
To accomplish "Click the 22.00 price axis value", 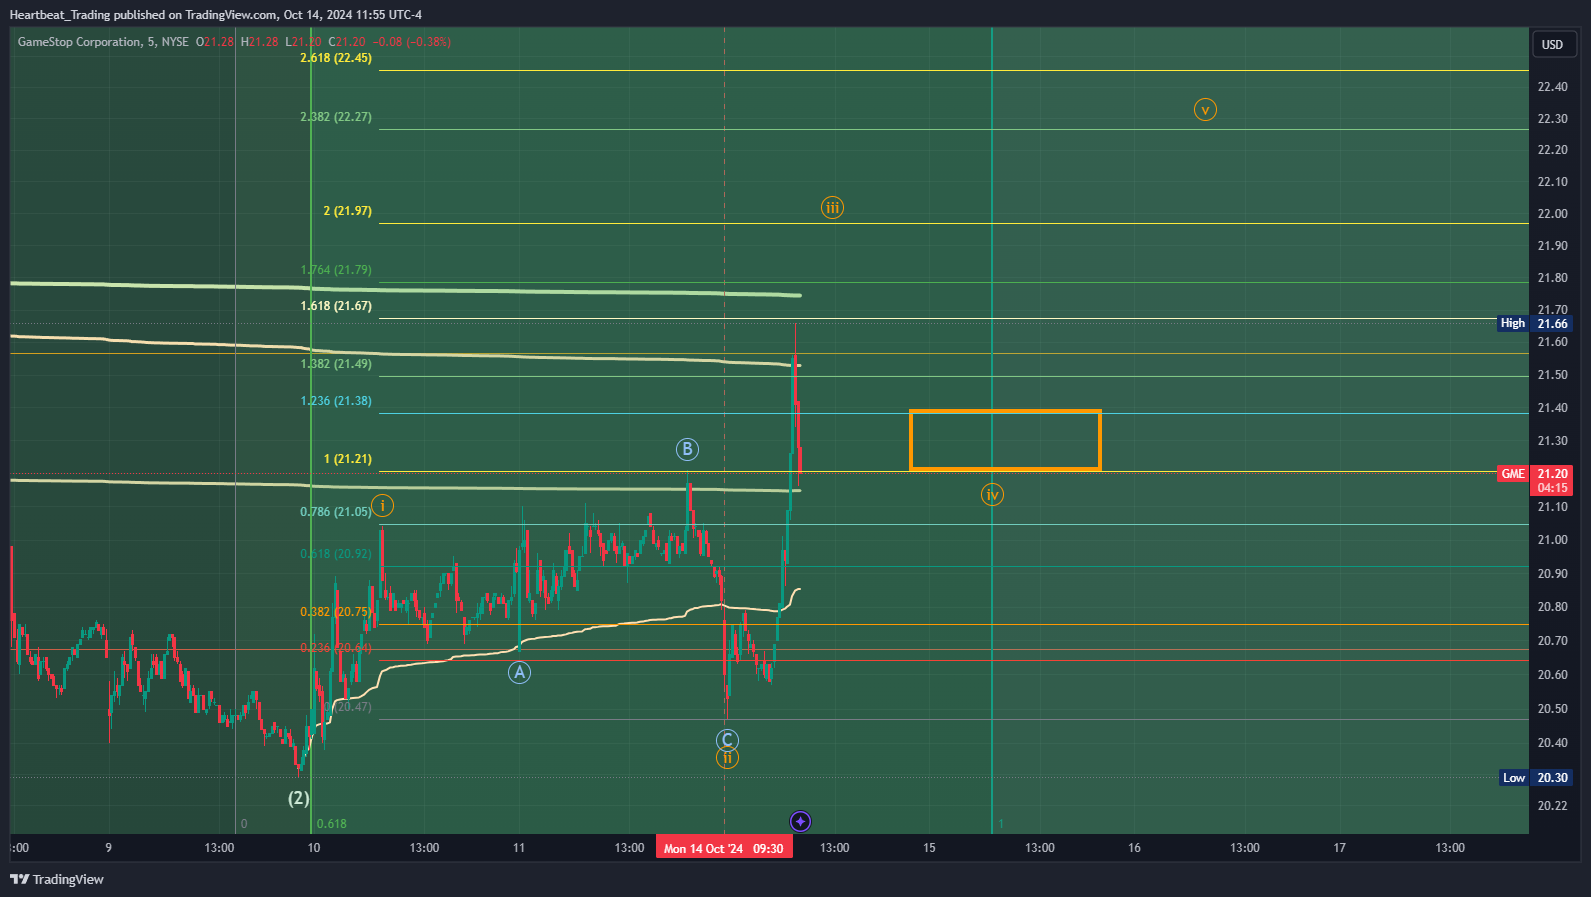I will click(1552, 214).
